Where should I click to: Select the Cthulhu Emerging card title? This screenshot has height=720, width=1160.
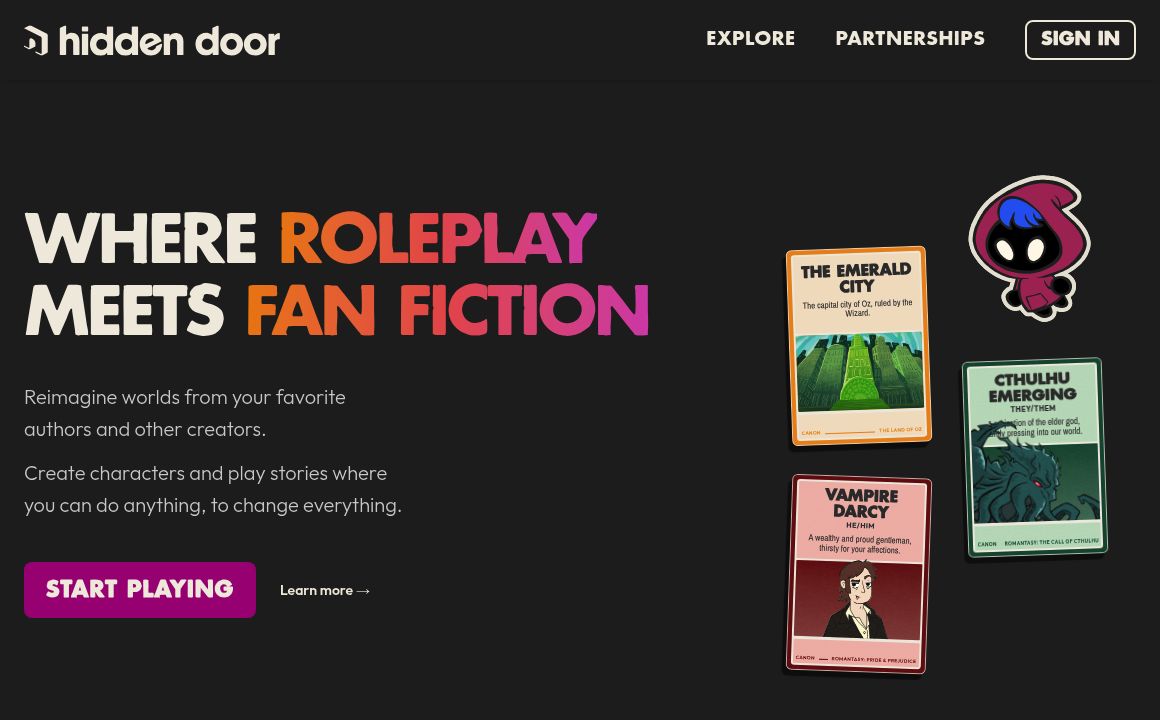point(1032,386)
